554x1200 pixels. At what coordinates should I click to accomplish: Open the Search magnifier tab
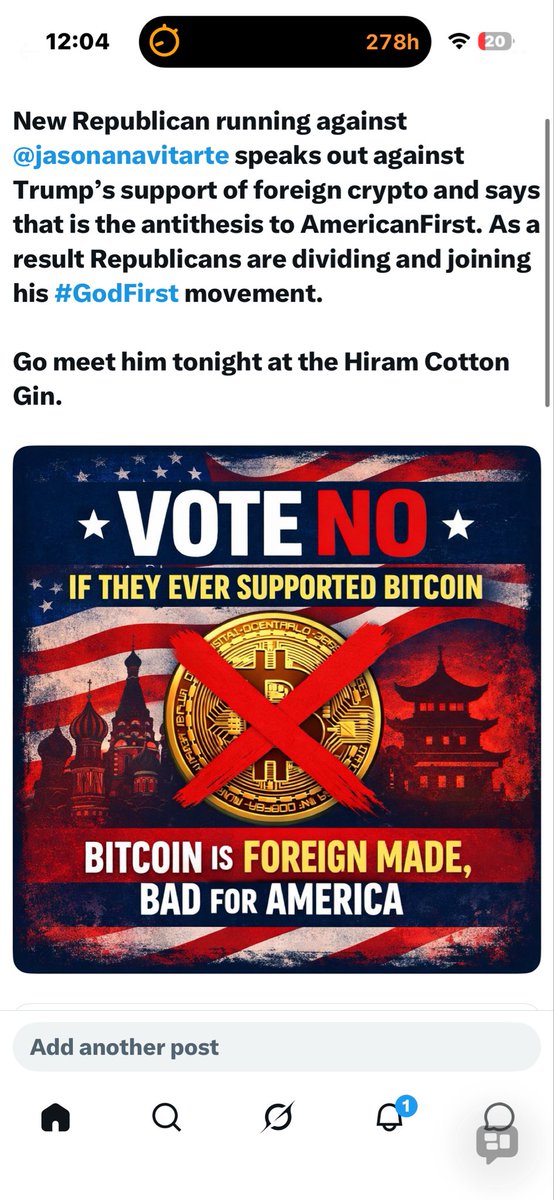click(x=167, y=1117)
